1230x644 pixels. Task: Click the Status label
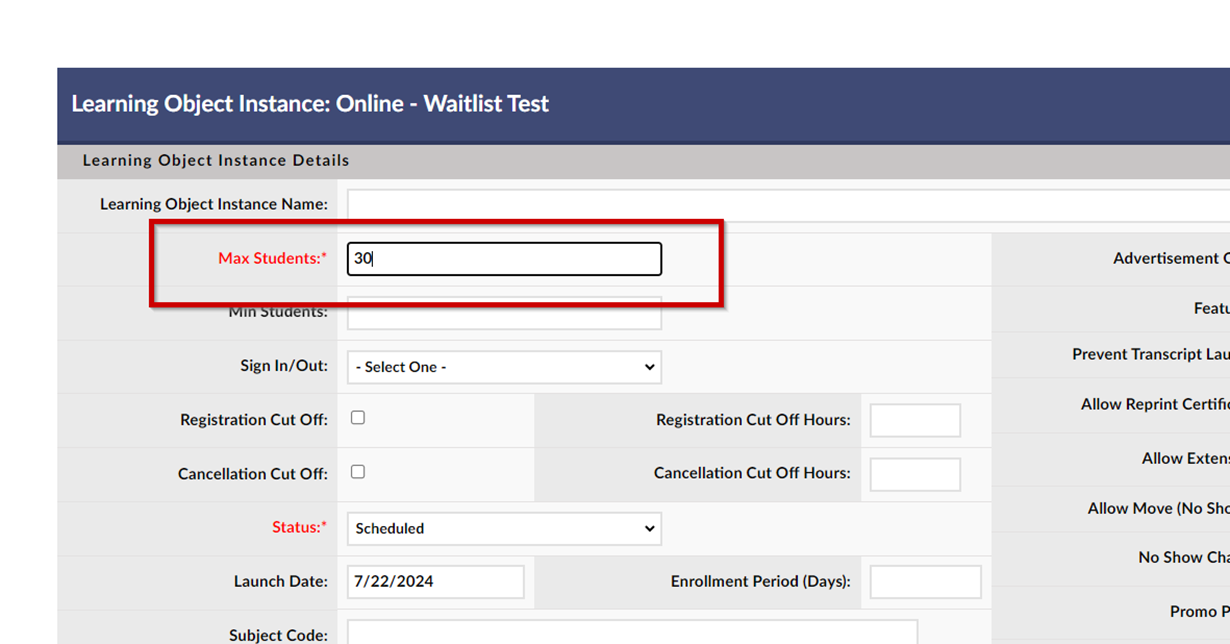[x=300, y=527]
